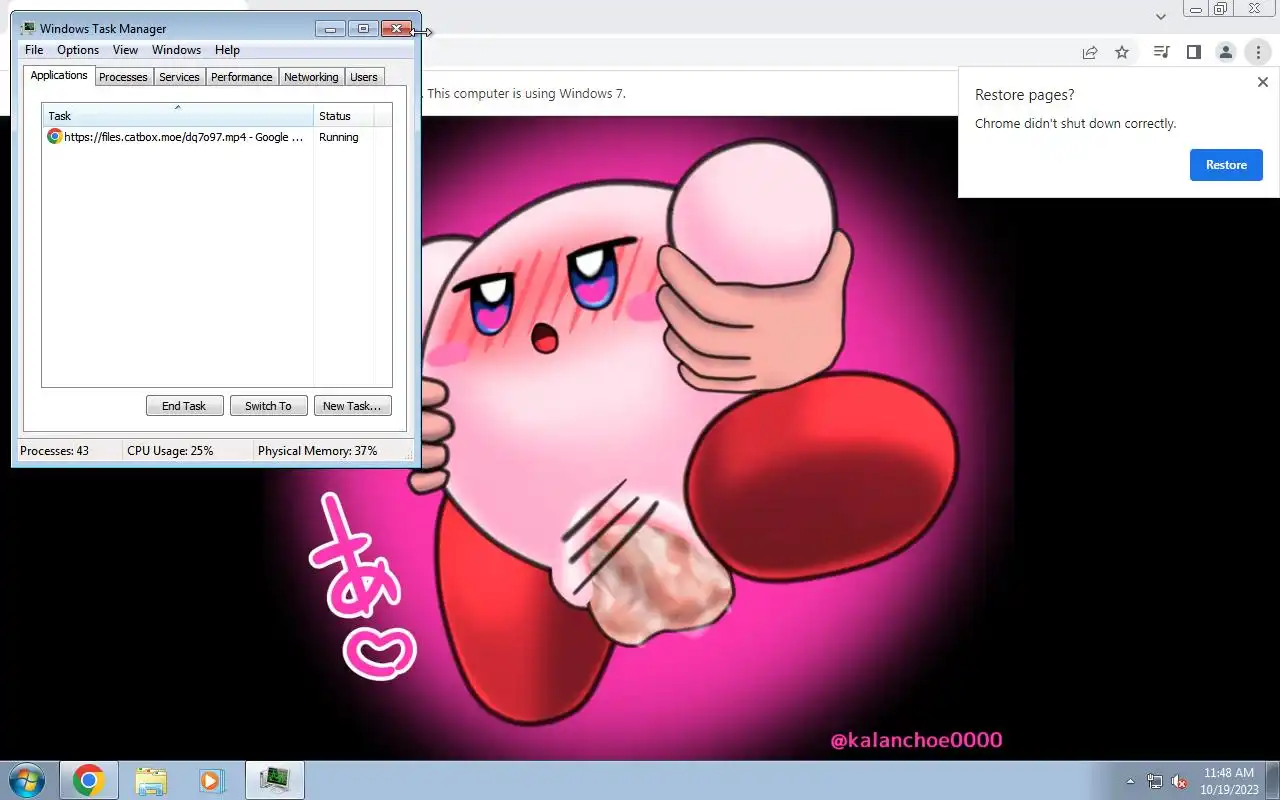Click the network tray icon

tap(1155, 781)
